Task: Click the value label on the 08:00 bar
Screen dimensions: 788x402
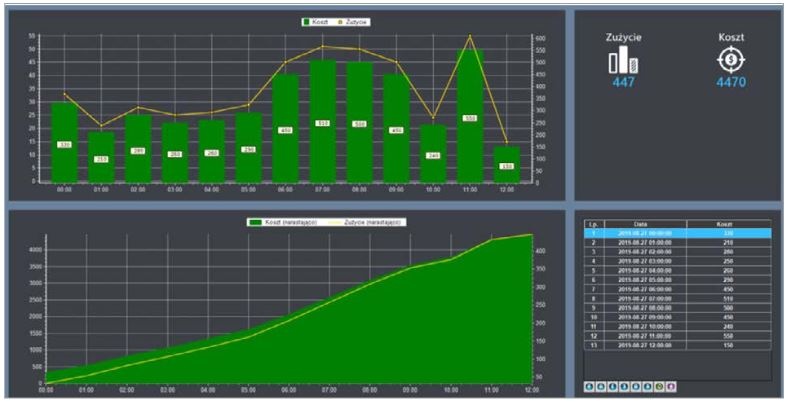Action: coord(359,124)
